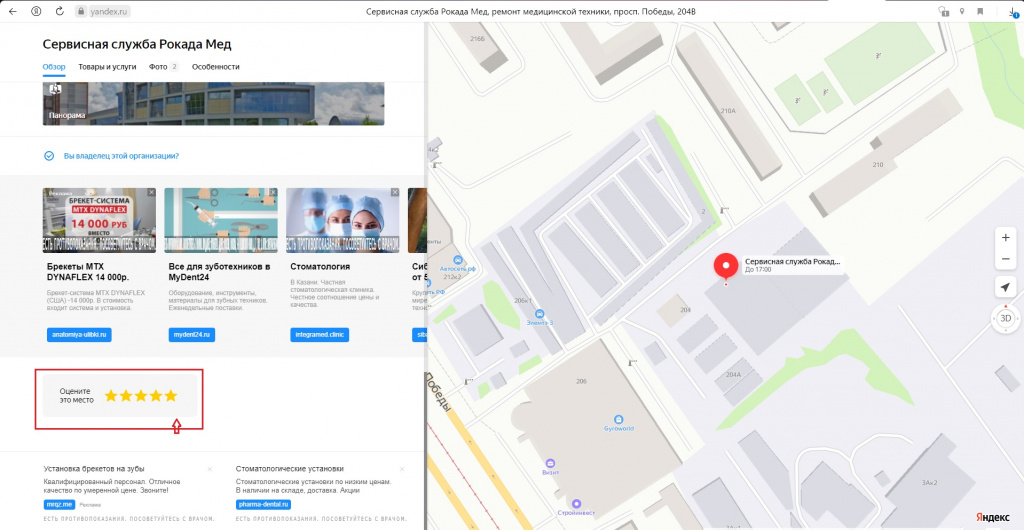Zoom out the map with minus button
This screenshot has width=1024, height=530.
coord(1006,259)
